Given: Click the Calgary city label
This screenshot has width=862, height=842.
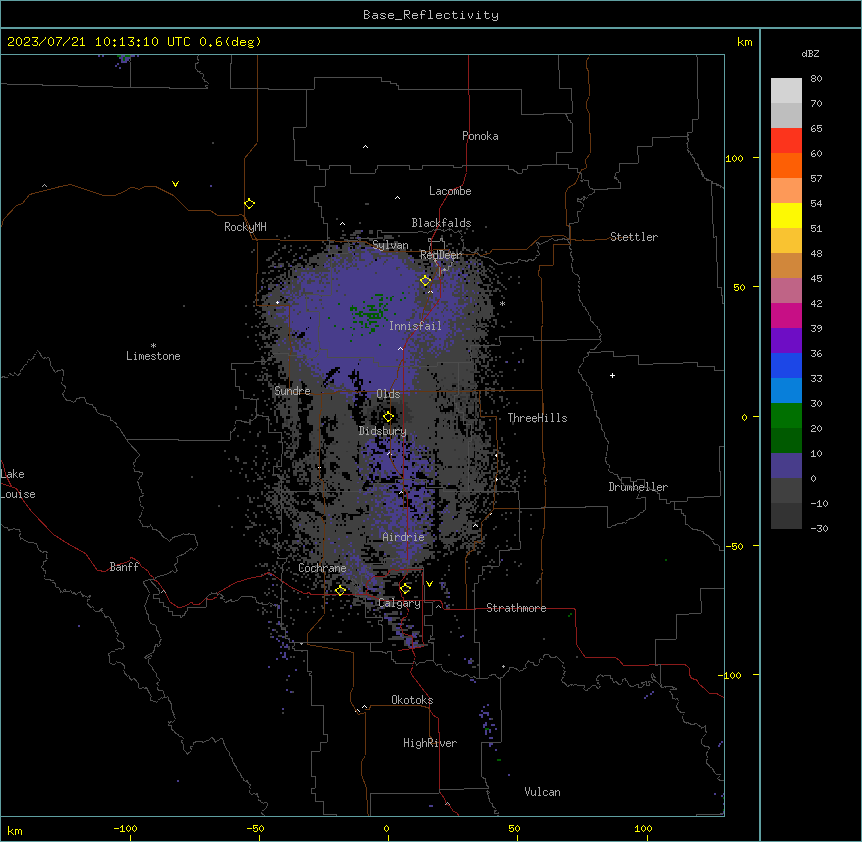Looking at the screenshot, I should pos(399,603).
